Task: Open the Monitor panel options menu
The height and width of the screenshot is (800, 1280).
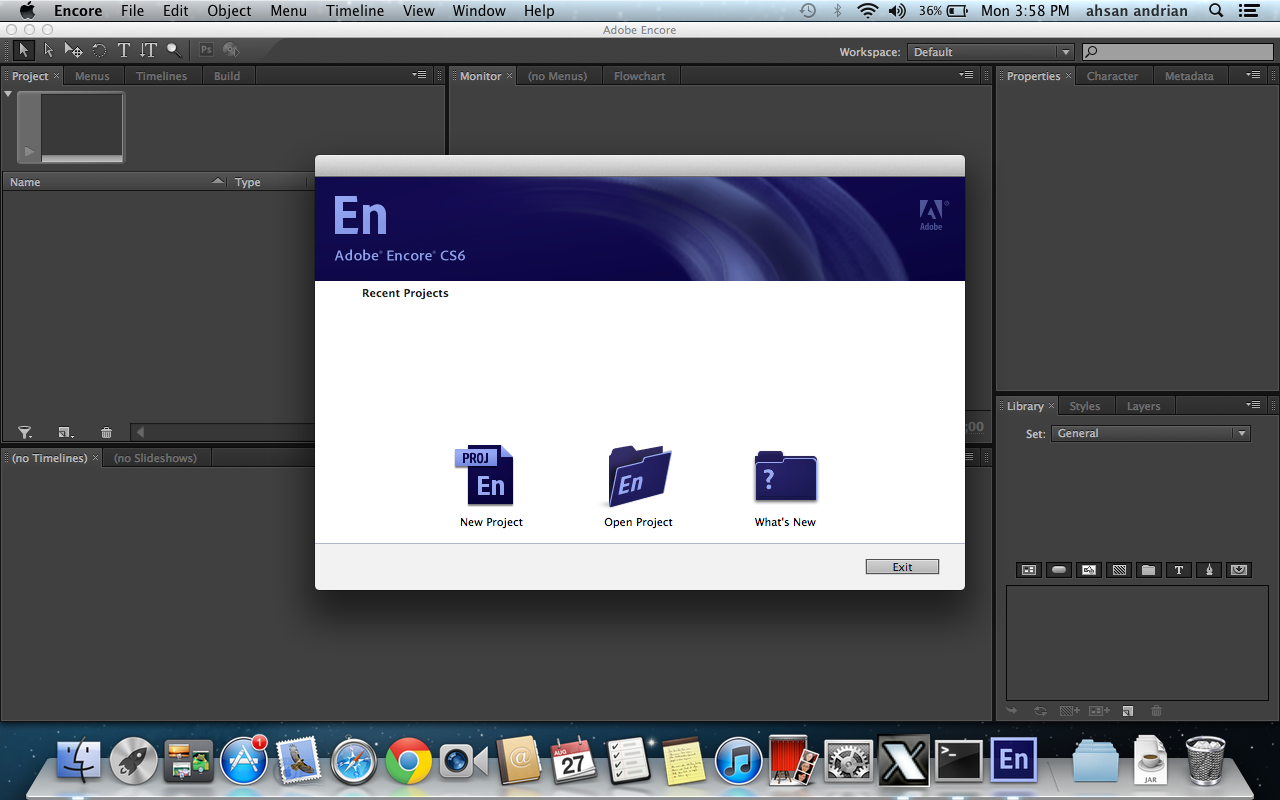Action: tap(966, 75)
